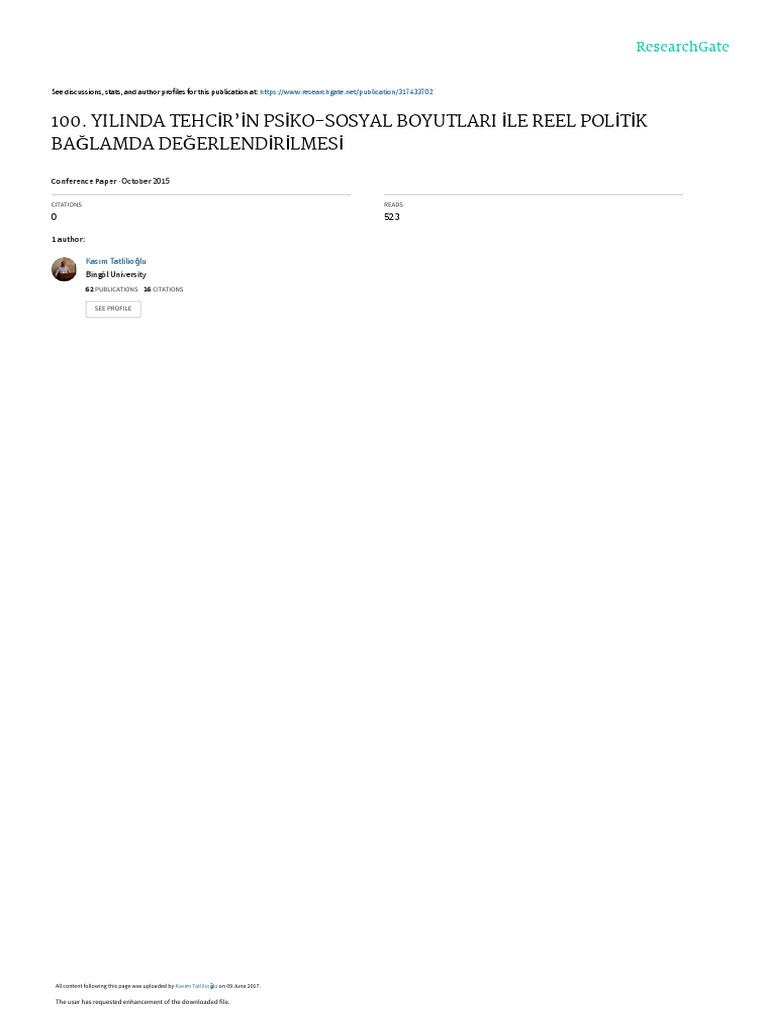The width and height of the screenshot is (768, 1024).
Task: Click the SEE PROFILE button
Action: (113, 309)
